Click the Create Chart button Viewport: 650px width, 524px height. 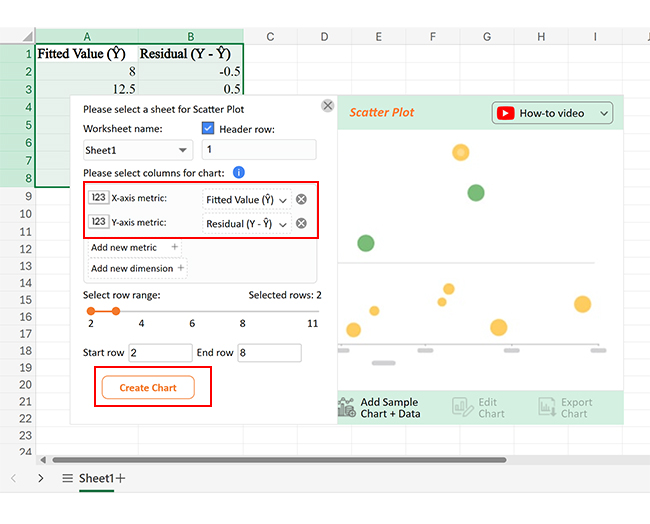coord(148,388)
